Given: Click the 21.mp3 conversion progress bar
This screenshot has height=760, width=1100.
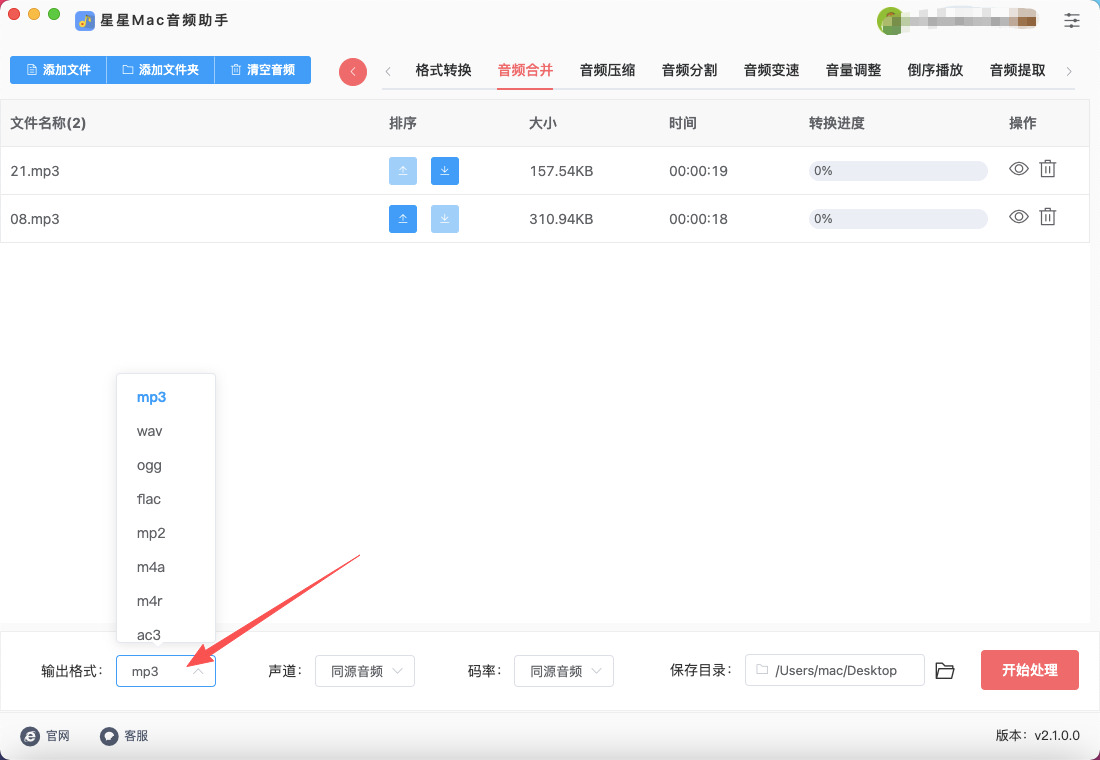Looking at the screenshot, I should click(897, 171).
